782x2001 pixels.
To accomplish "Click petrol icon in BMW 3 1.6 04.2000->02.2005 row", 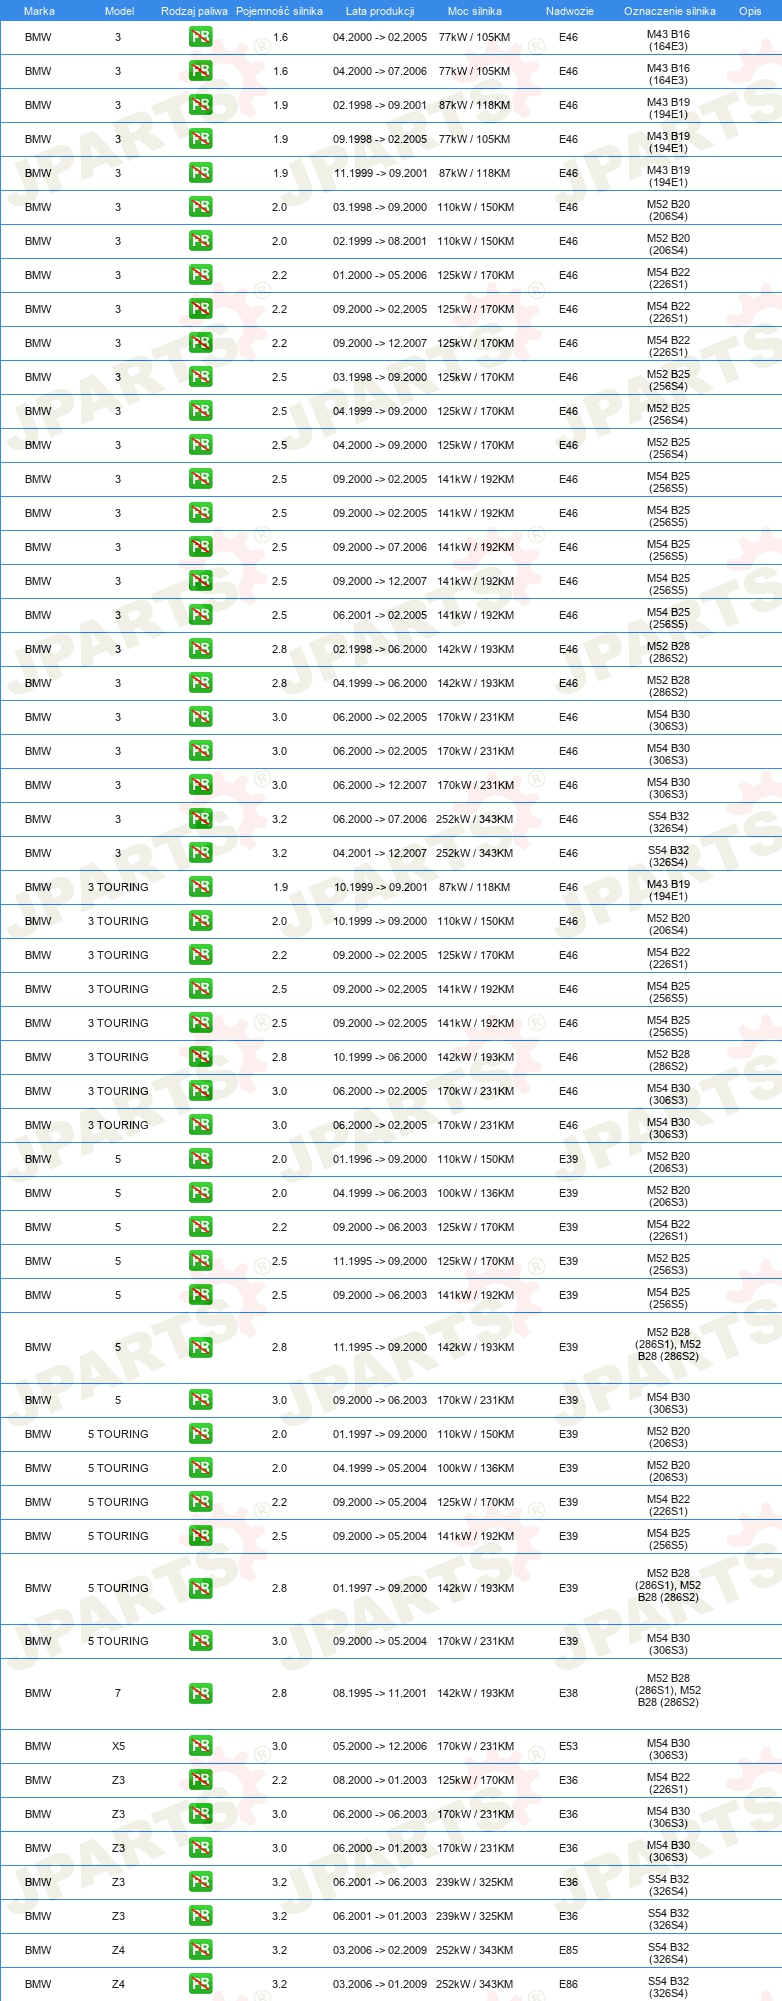I will (200, 37).
